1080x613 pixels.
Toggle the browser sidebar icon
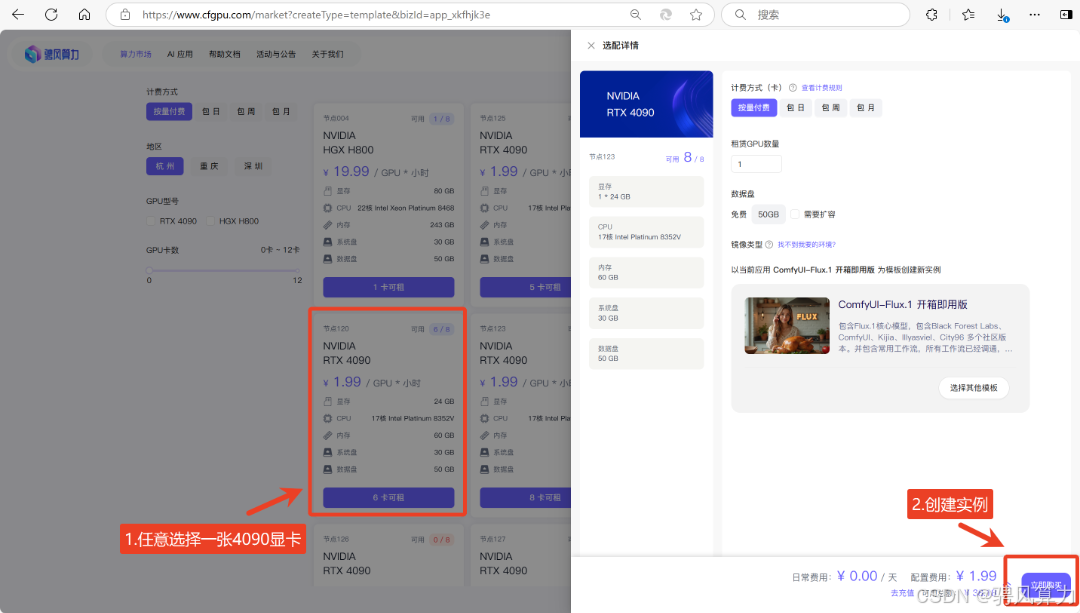(1066, 14)
